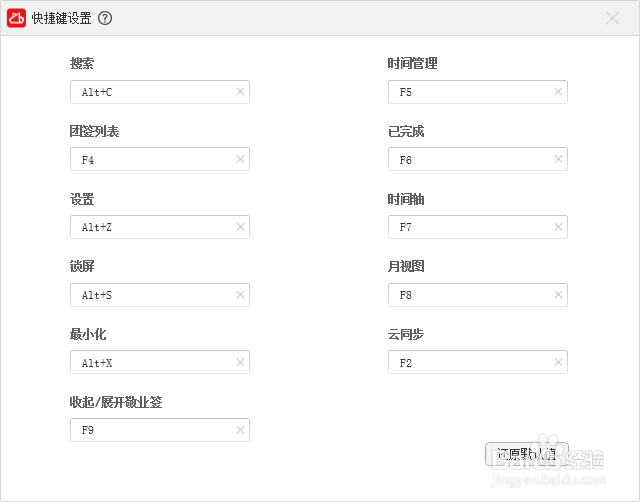Clear the 搜索 shortcut Alt+C
640x502 pixels.
click(240, 92)
